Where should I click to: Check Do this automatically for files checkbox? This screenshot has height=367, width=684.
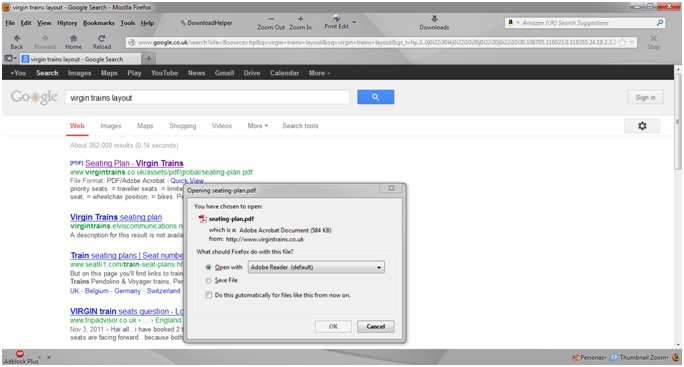pyautogui.click(x=209, y=295)
